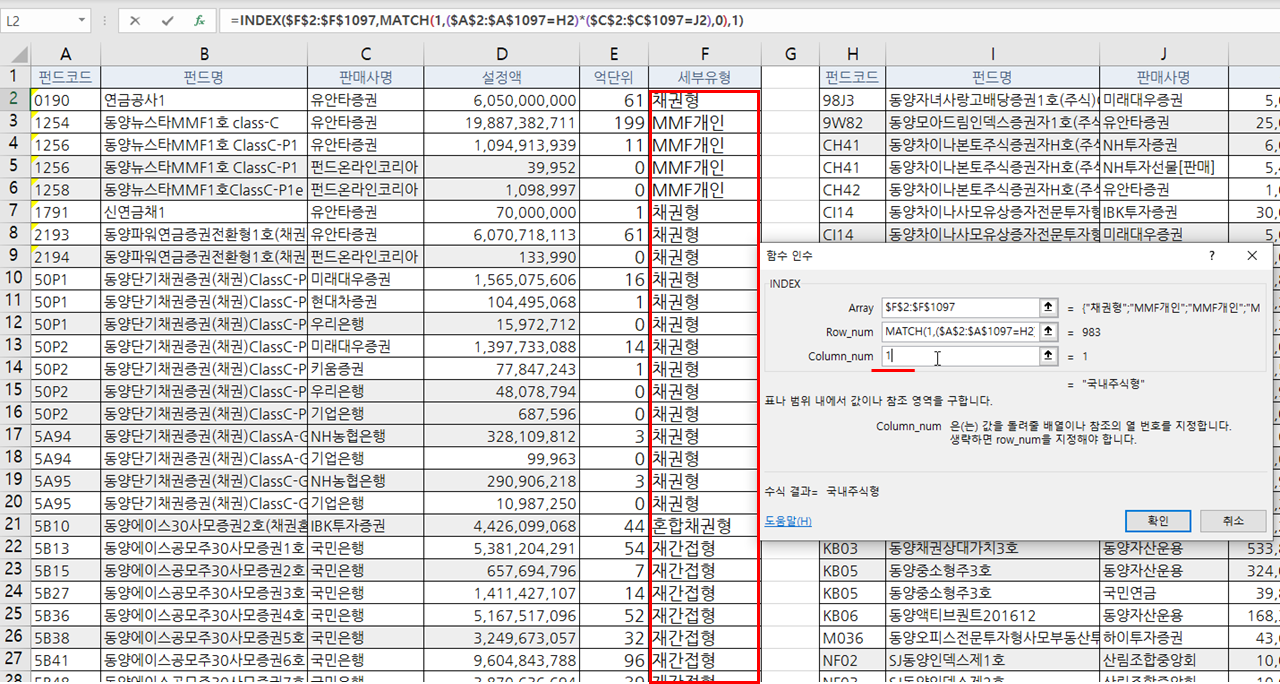Click Row_num range selector icon

(1048, 331)
